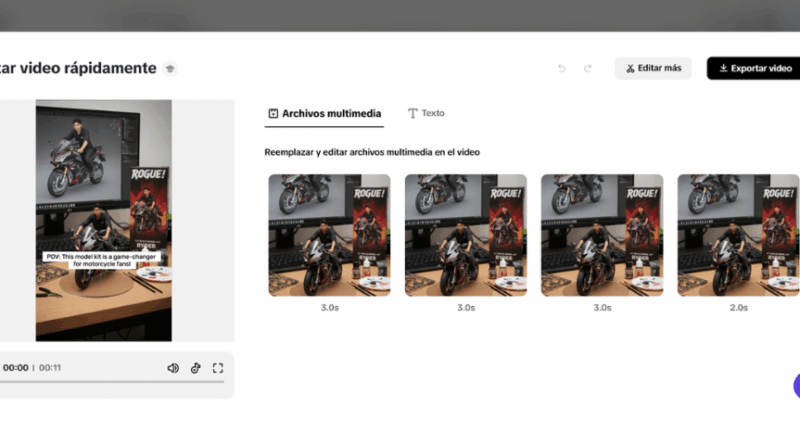Select the third 3.0s media clip thumbnail

coord(602,235)
